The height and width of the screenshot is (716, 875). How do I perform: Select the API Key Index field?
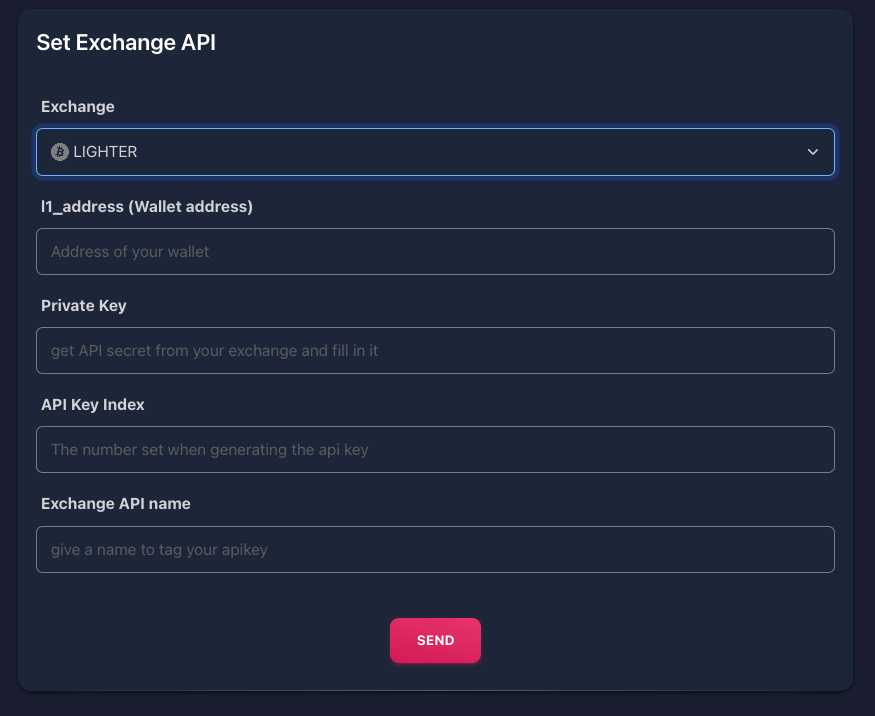coord(435,450)
